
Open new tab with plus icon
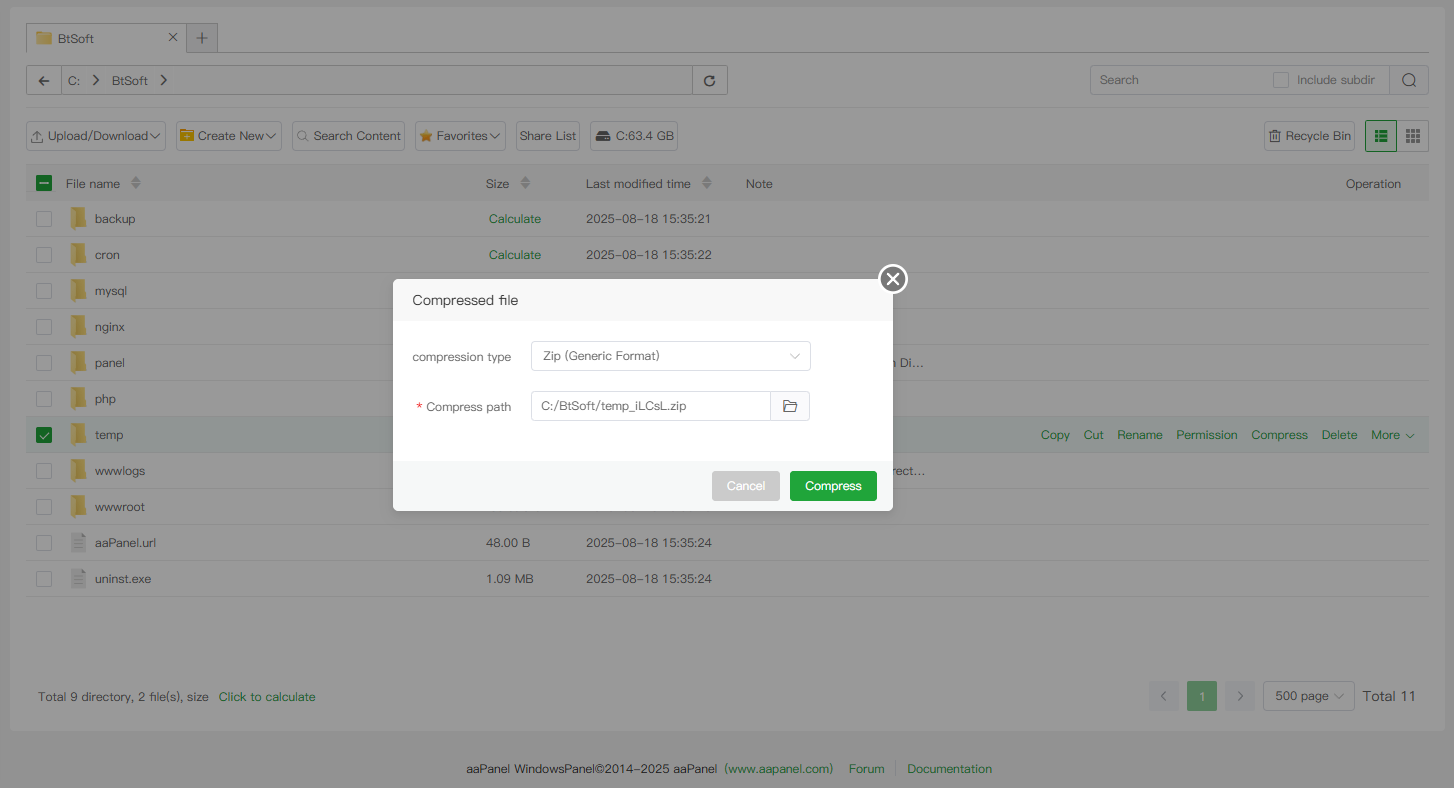tap(202, 38)
